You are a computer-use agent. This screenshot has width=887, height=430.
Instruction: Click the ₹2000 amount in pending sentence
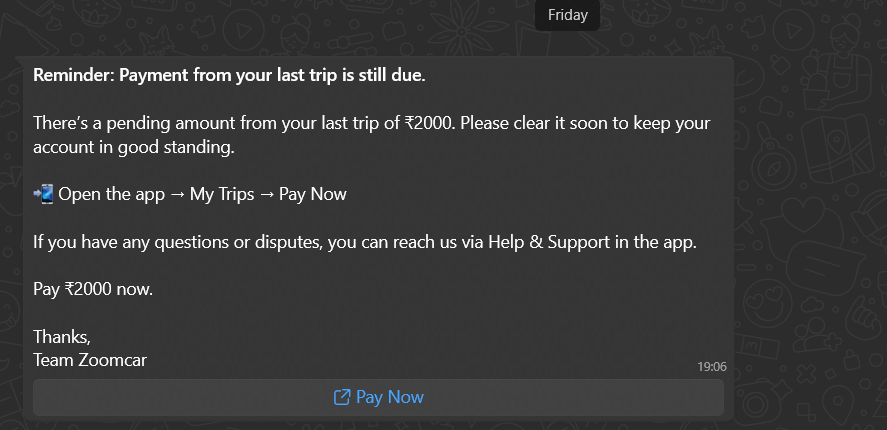pos(430,124)
